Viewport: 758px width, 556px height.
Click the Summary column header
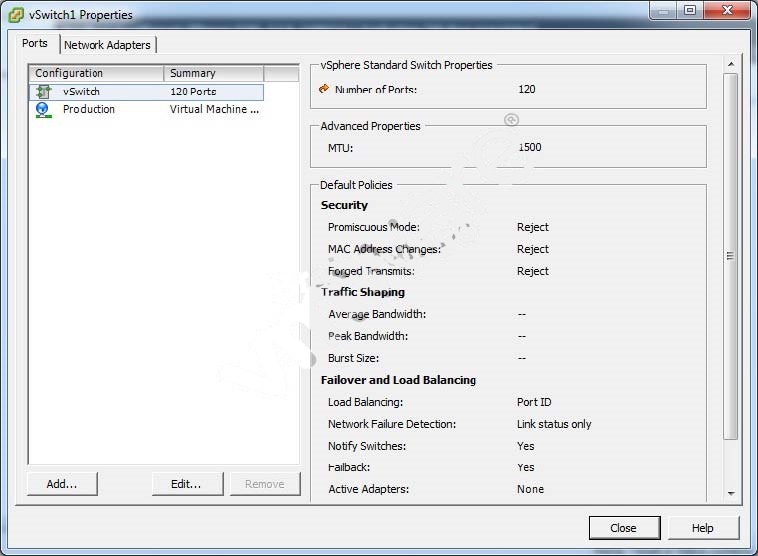click(214, 73)
